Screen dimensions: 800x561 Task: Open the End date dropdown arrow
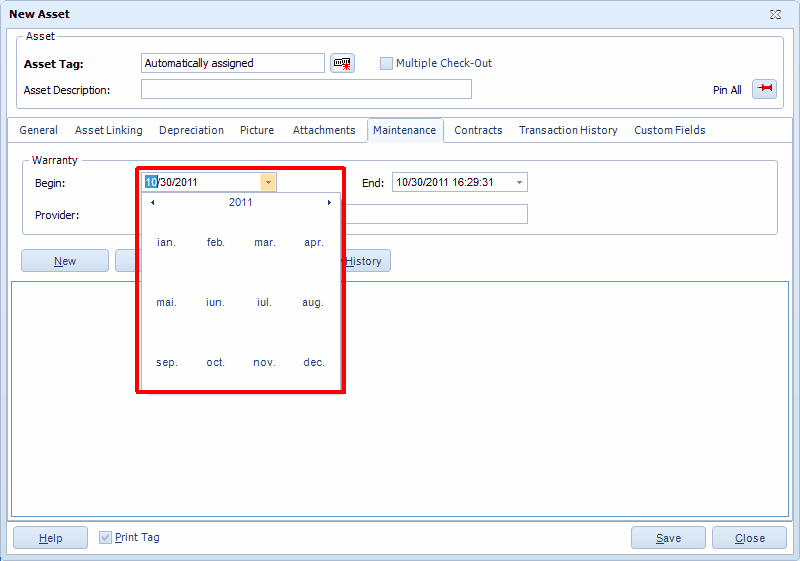click(519, 182)
